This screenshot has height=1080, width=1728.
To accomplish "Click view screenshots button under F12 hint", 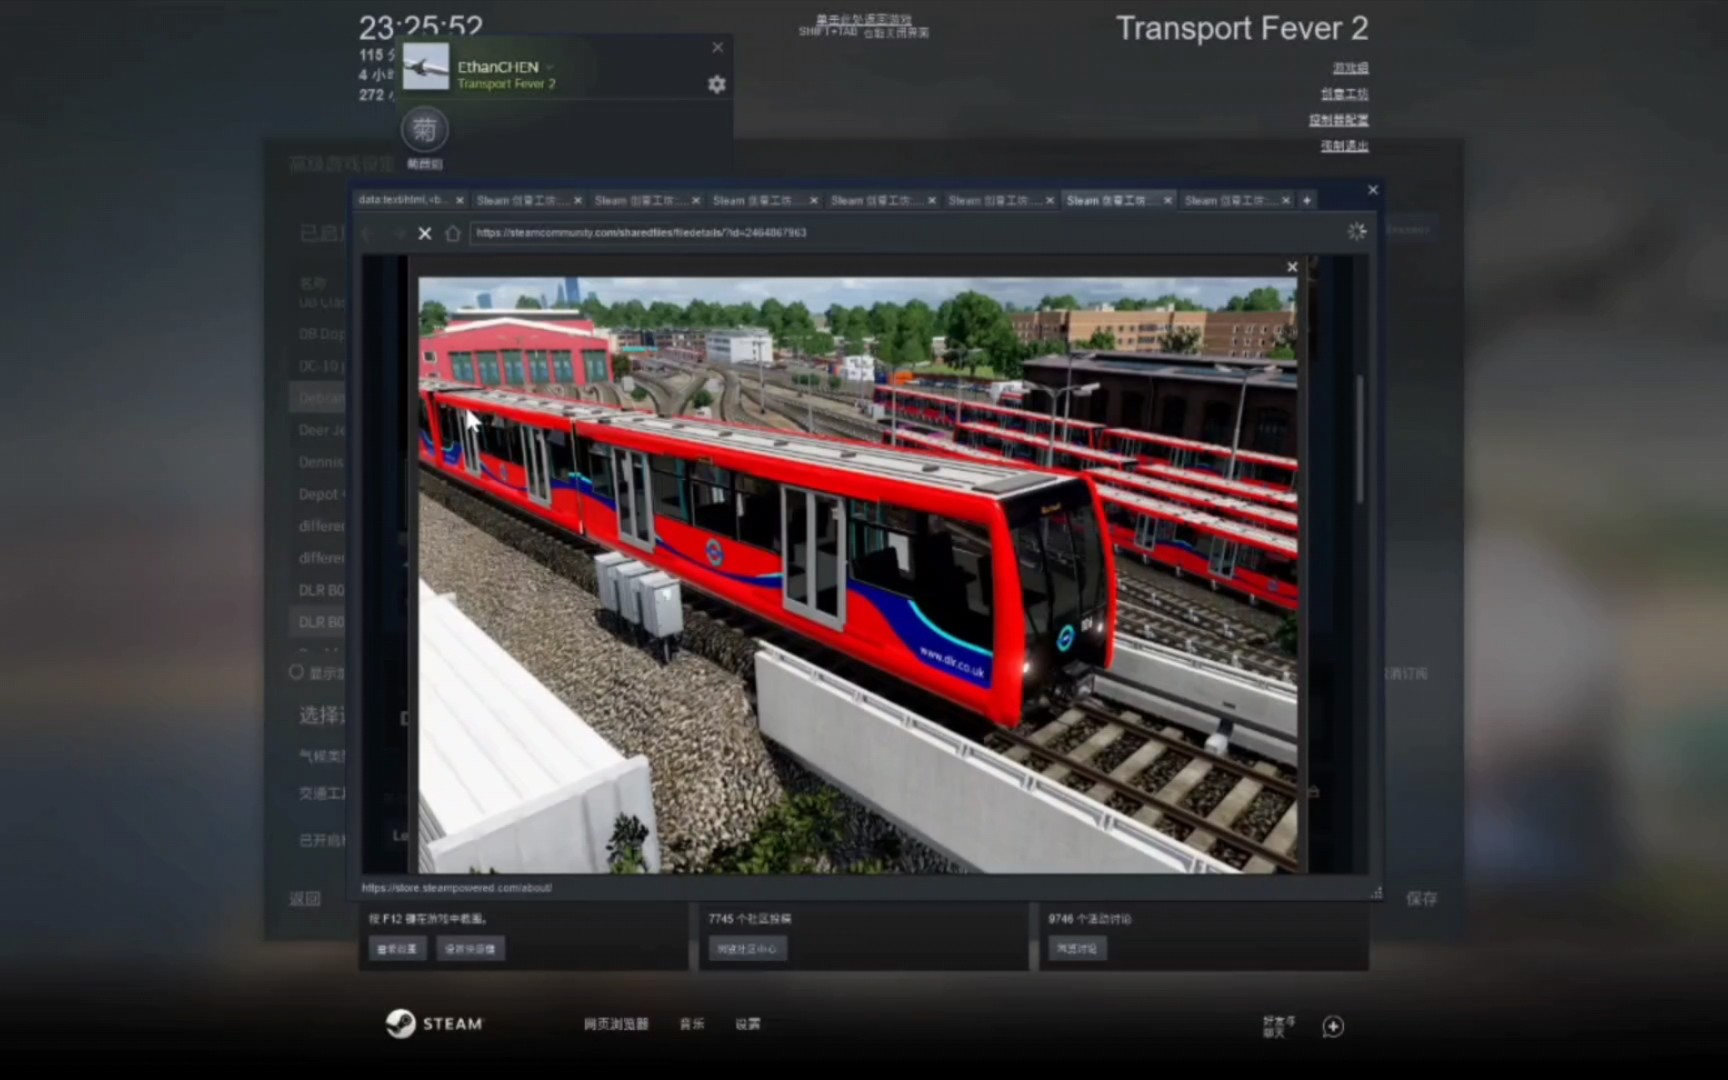I will click(x=397, y=948).
